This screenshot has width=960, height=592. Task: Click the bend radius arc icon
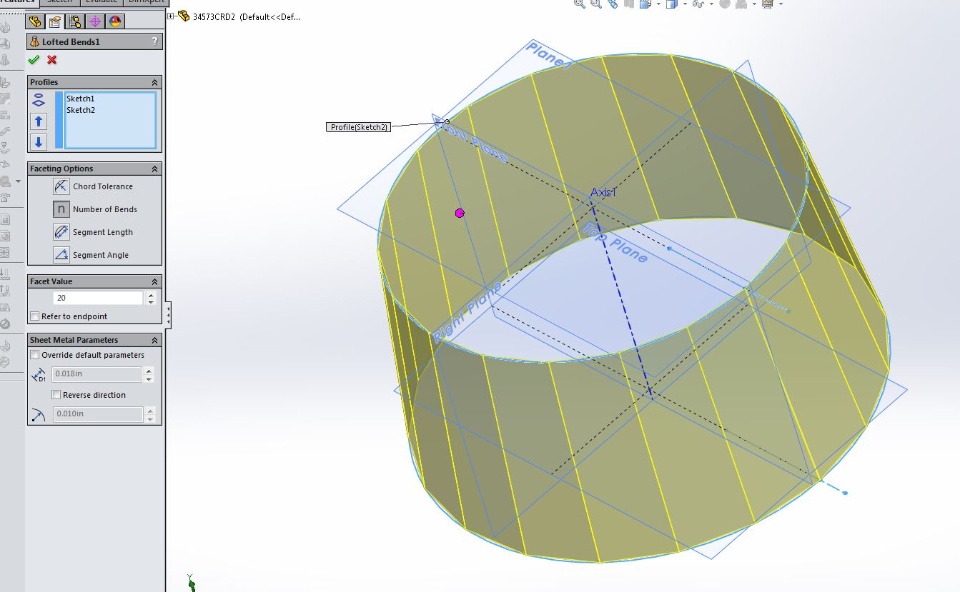[x=39, y=414]
